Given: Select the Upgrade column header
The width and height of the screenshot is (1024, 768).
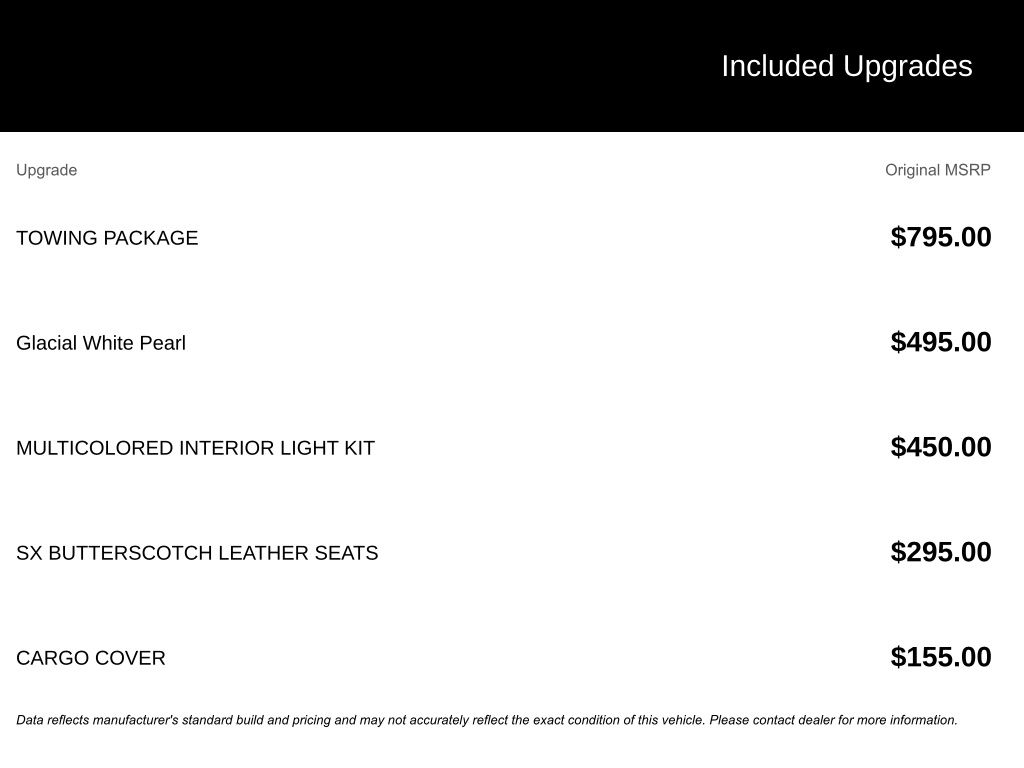Looking at the screenshot, I should click(46, 170).
